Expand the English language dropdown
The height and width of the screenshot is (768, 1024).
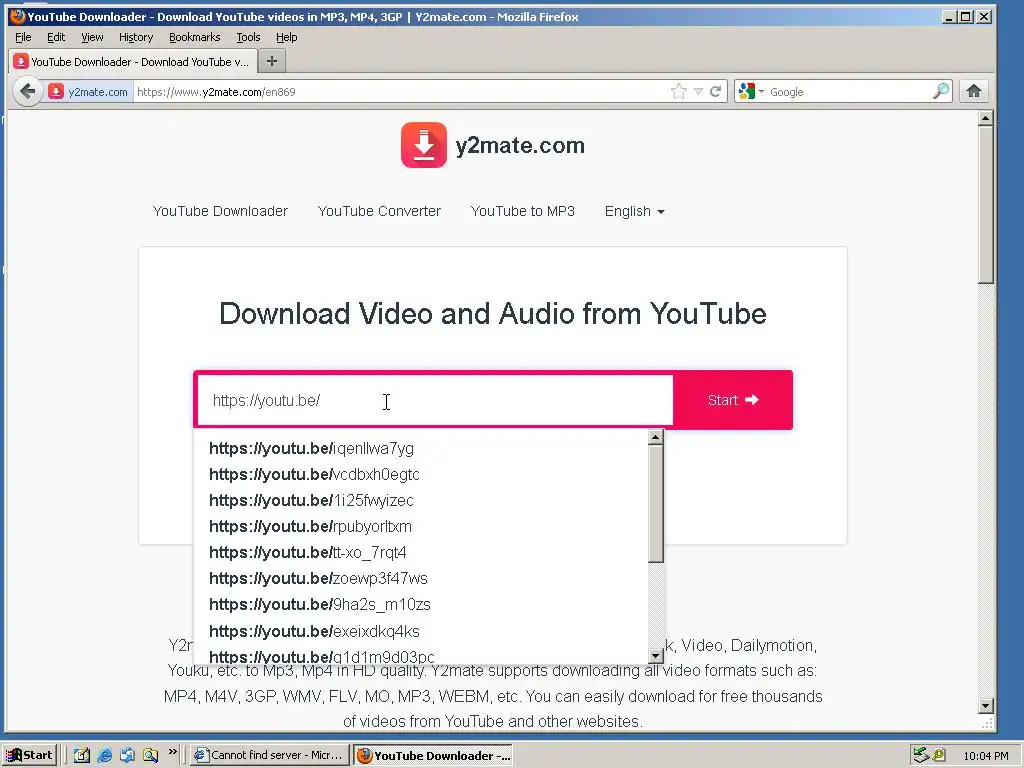[634, 212]
